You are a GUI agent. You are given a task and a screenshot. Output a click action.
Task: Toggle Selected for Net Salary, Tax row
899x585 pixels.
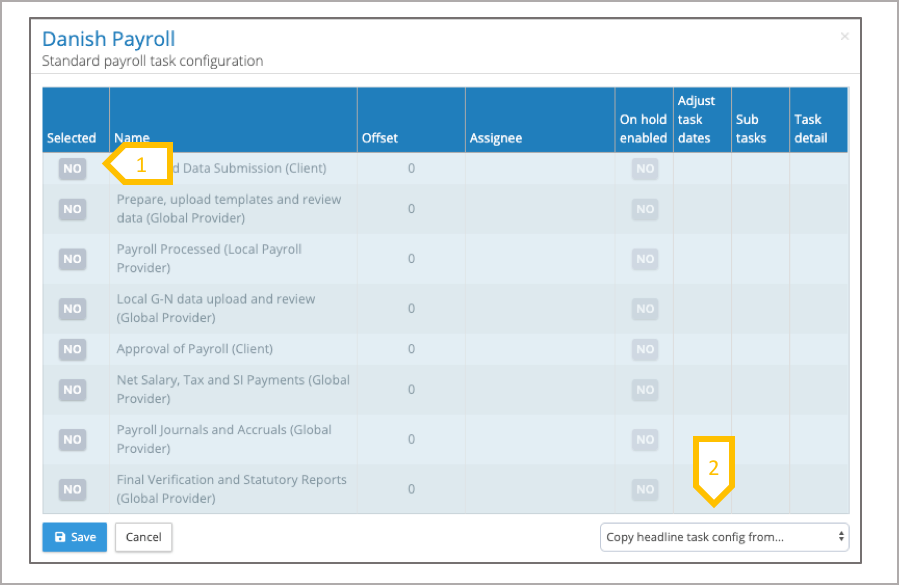pos(72,389)
